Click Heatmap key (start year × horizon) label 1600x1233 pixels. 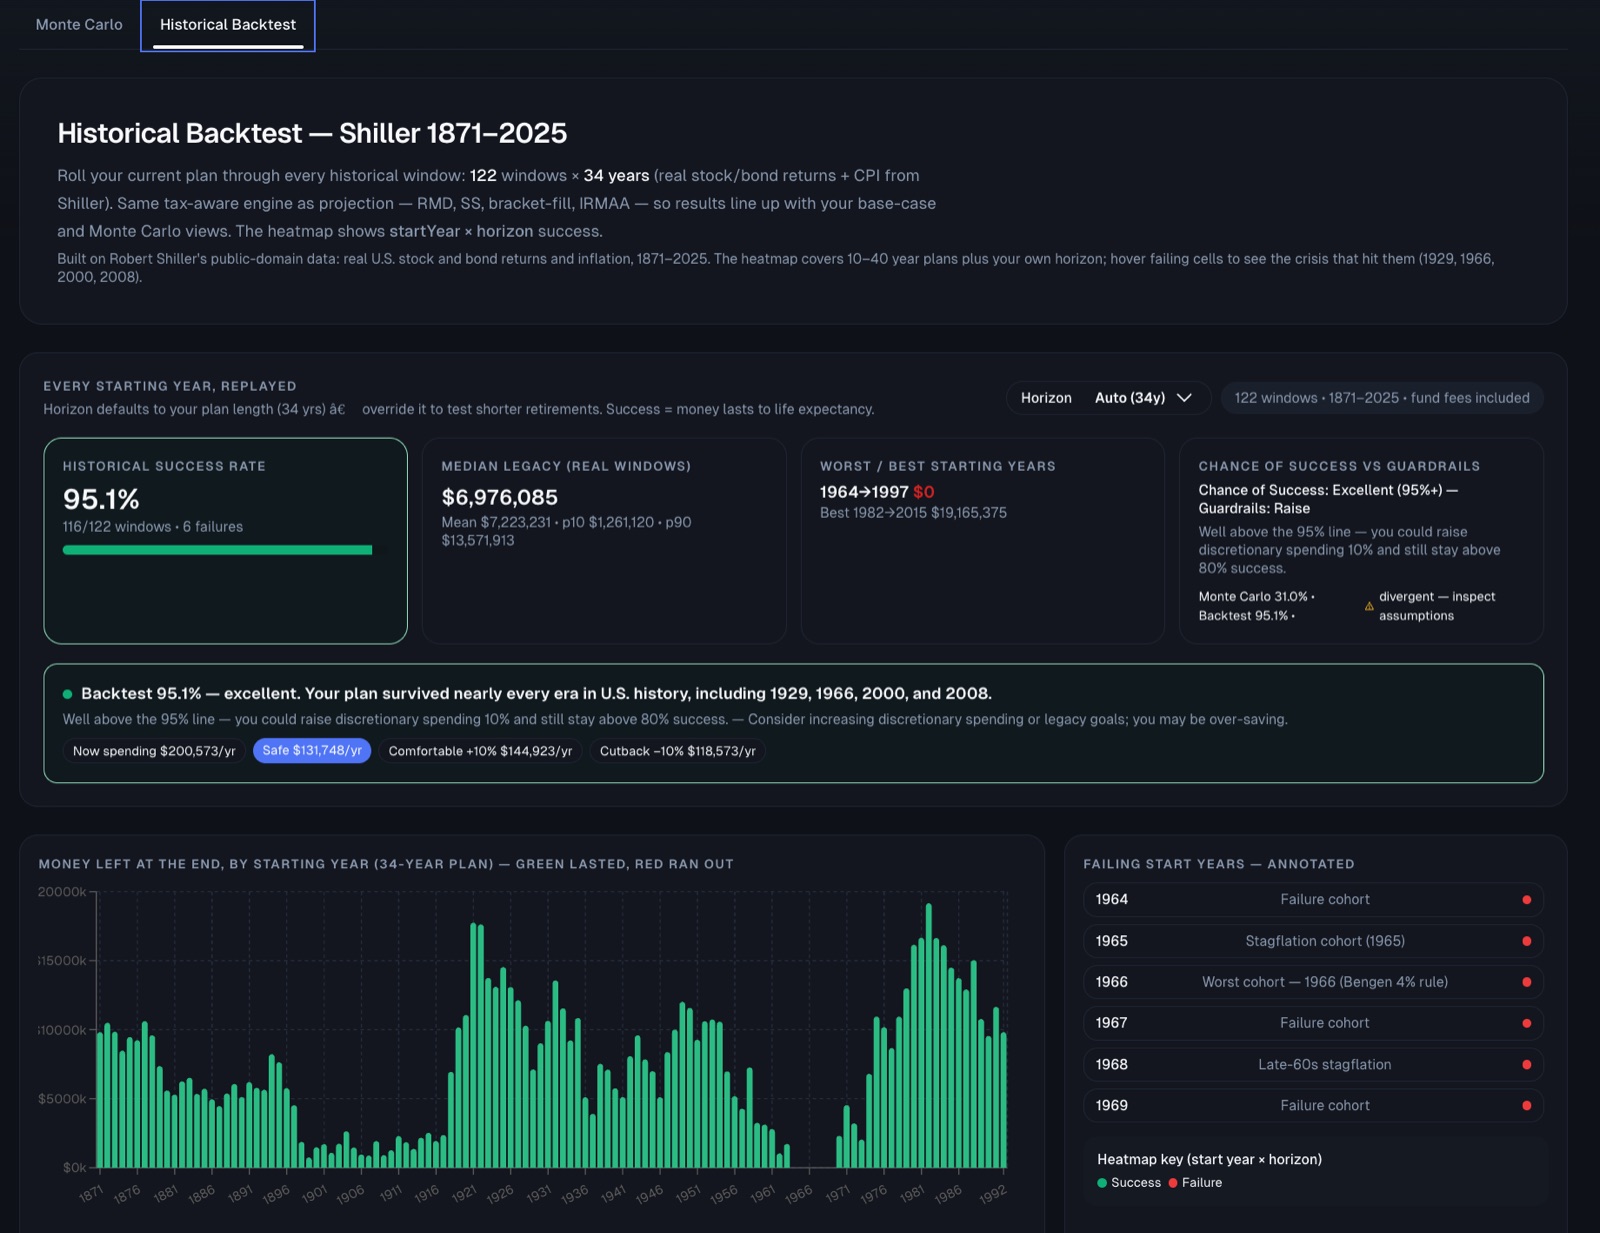[1209, 1160]
